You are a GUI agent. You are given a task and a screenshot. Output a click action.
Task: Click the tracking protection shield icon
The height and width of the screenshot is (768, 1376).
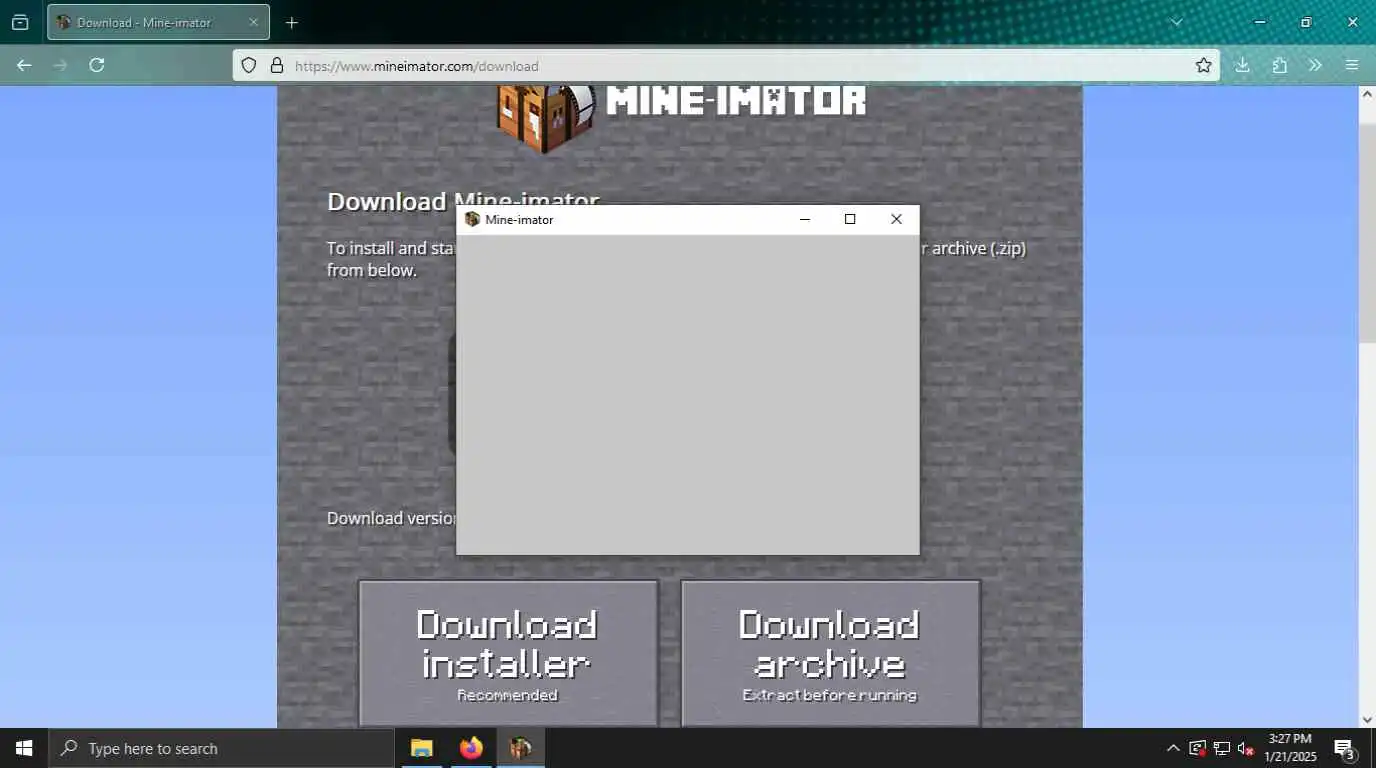click(x=249, y=66)
